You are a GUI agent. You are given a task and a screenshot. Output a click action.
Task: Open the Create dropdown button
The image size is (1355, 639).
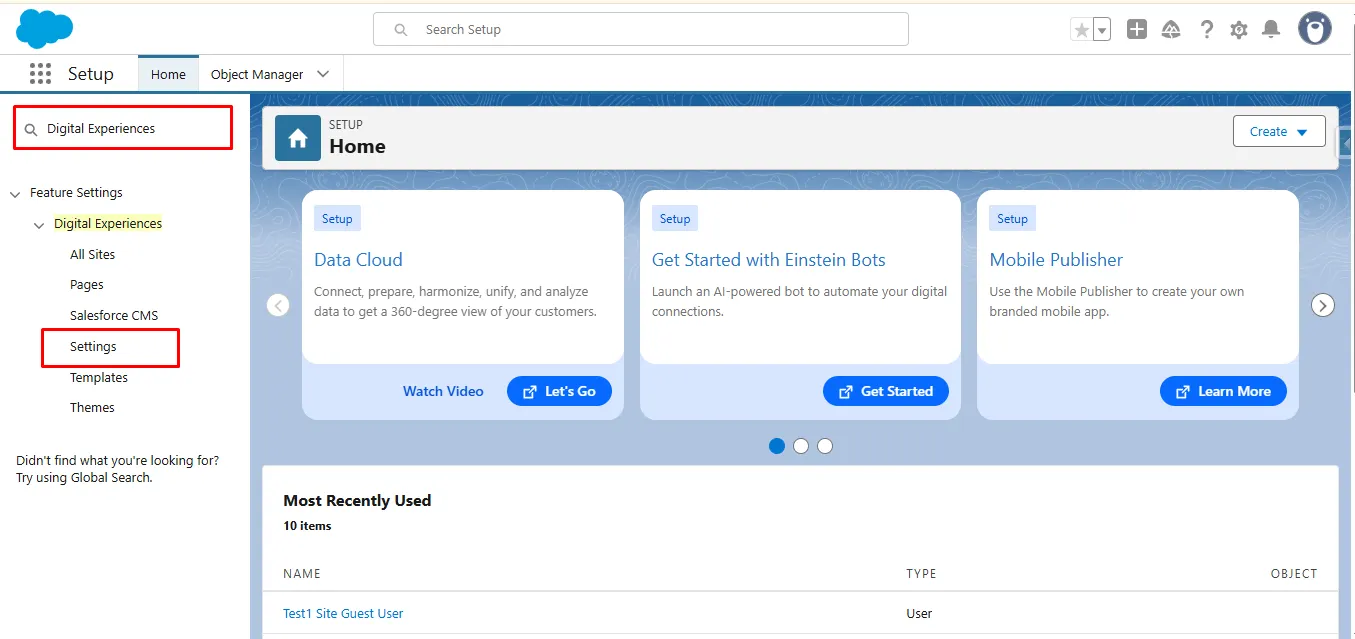coord(1279,131)
